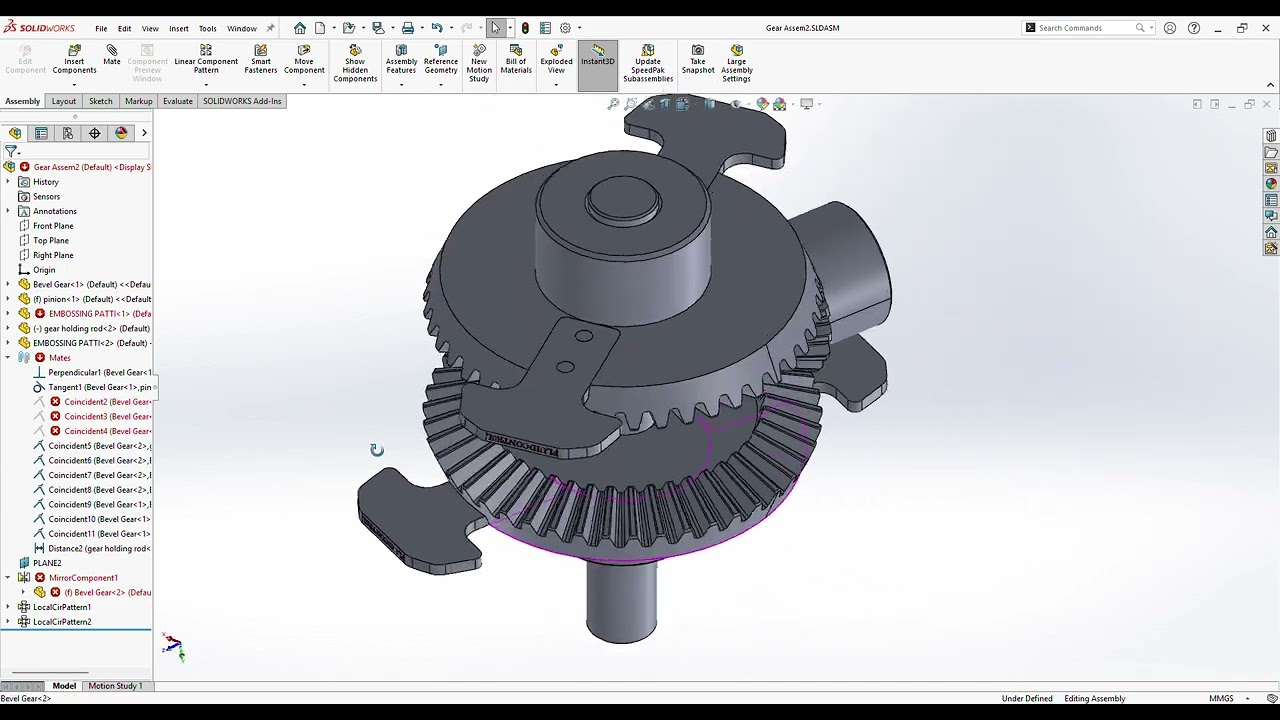Click the Insert Components tool

[x=74, y=60]
